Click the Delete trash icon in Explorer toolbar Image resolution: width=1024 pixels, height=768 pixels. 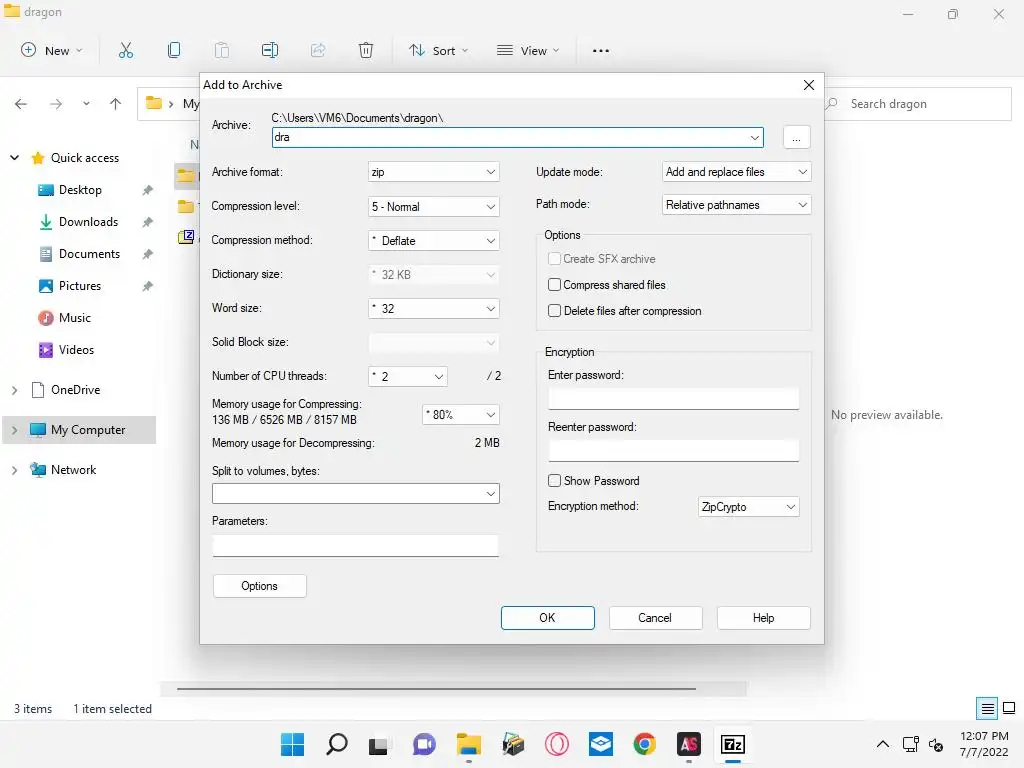point(366,50)
